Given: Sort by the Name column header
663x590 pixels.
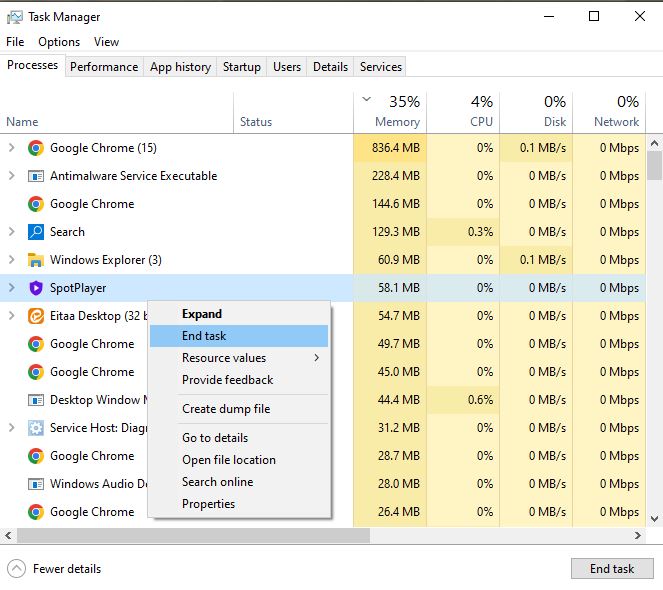Looking at the screenshot, I should coord(117,113).
